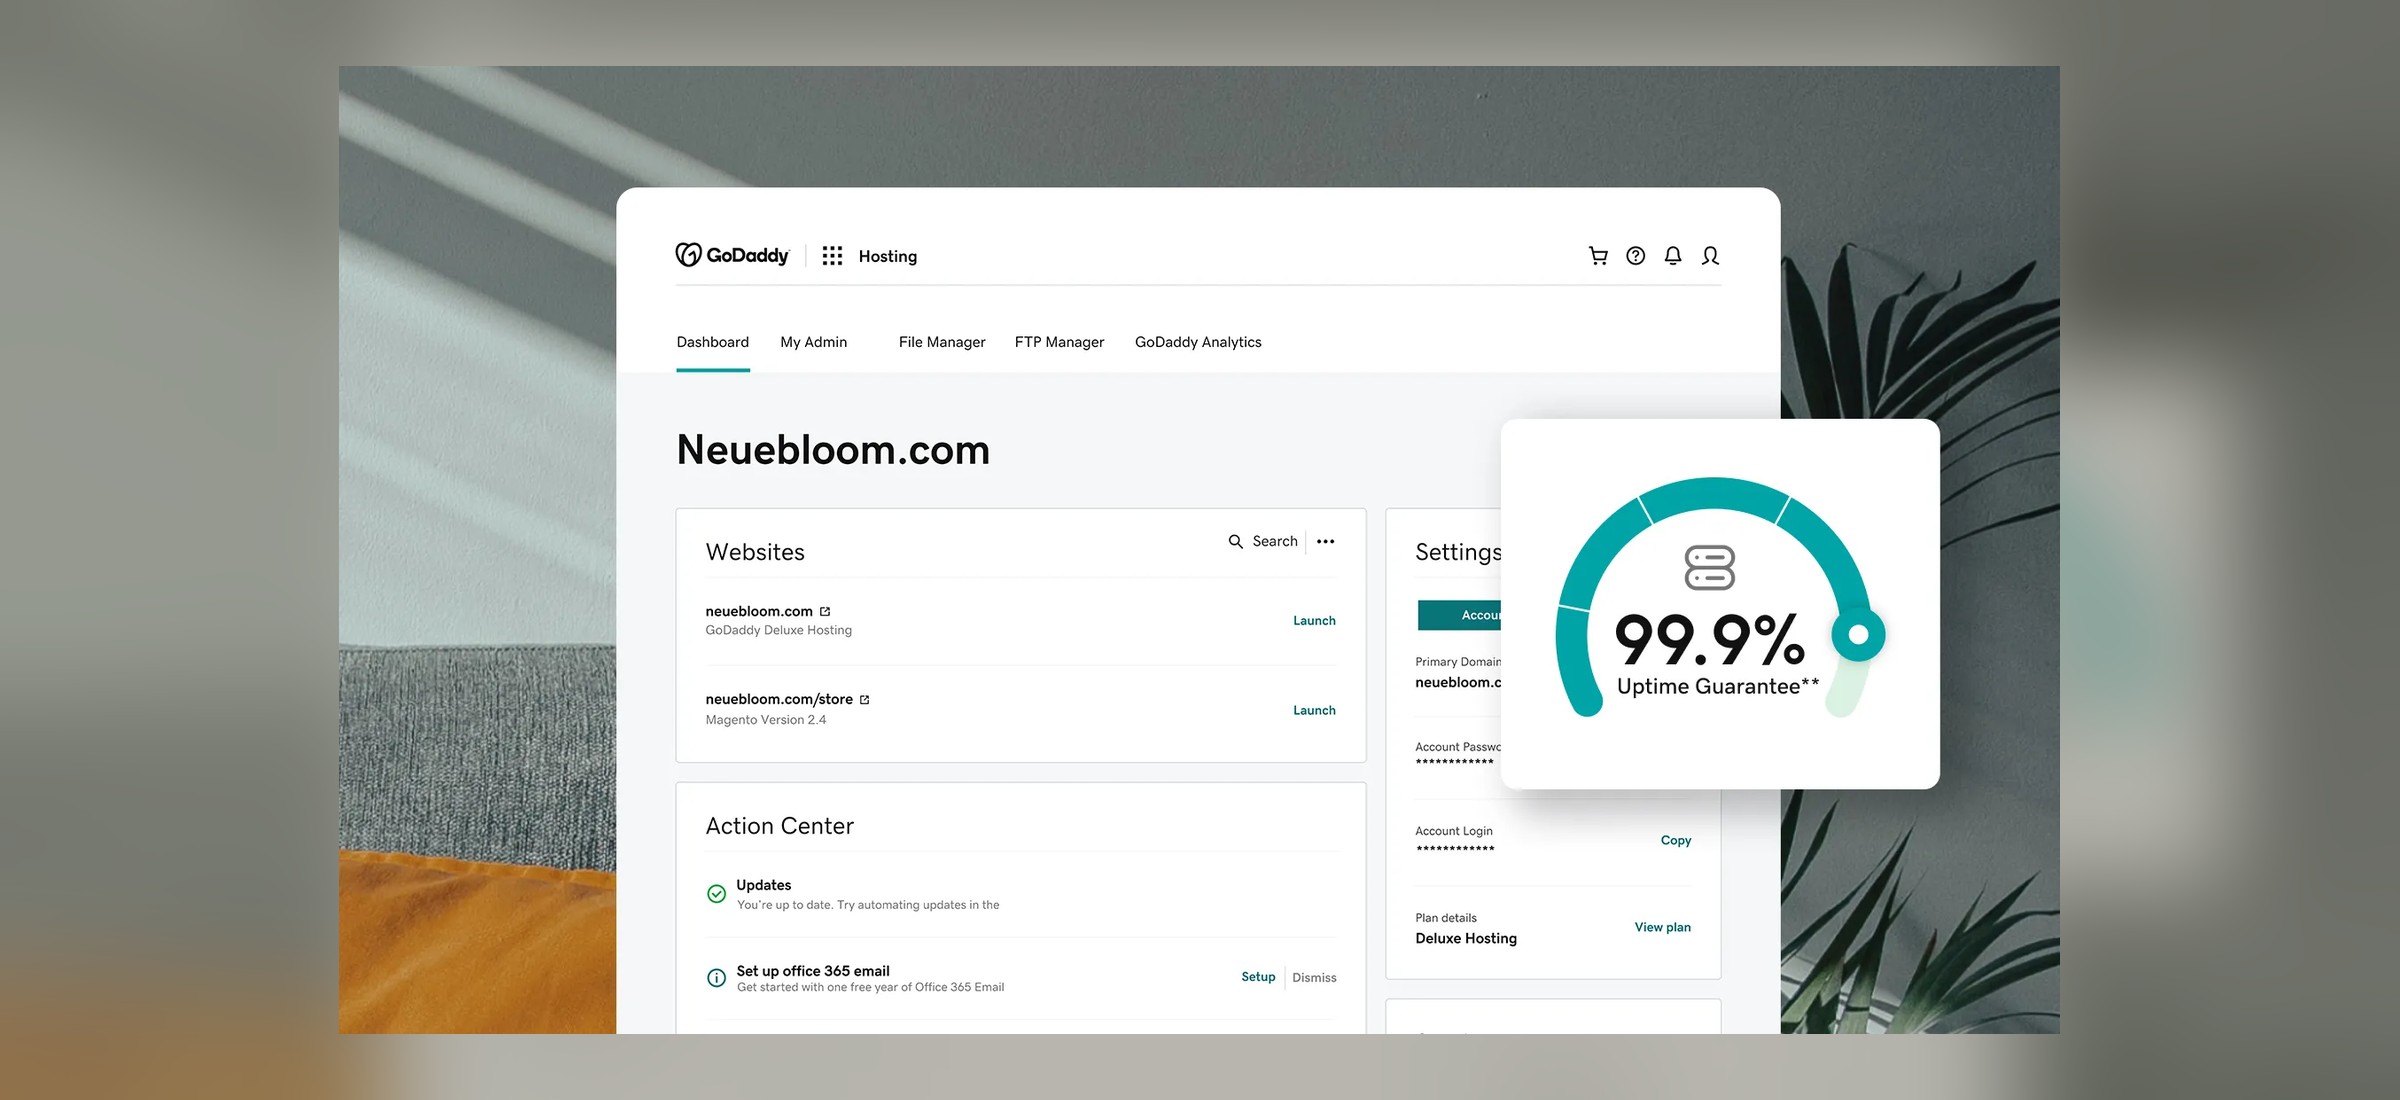
Task: Click Set up office 365 email title
Action: click(813, 971)
